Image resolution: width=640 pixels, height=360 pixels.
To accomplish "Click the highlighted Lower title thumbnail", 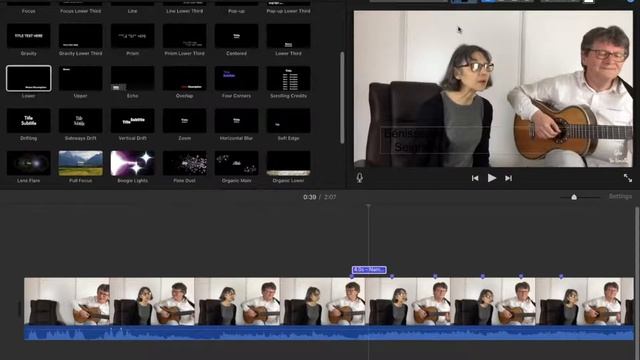I will click(29, 78).
